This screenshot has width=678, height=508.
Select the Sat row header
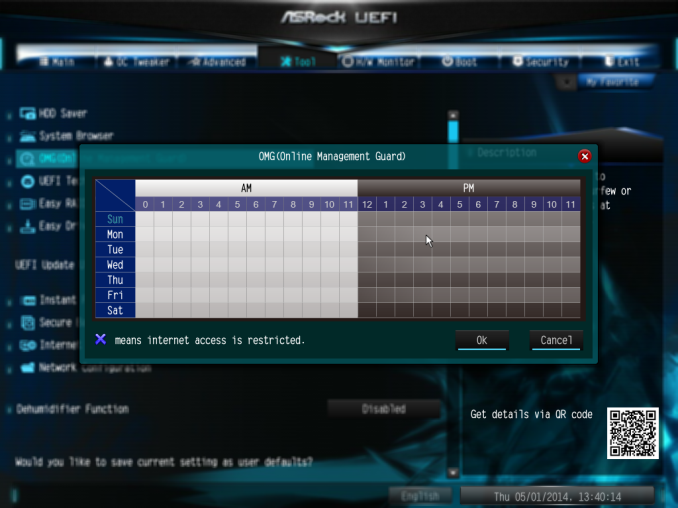(115, 310)
